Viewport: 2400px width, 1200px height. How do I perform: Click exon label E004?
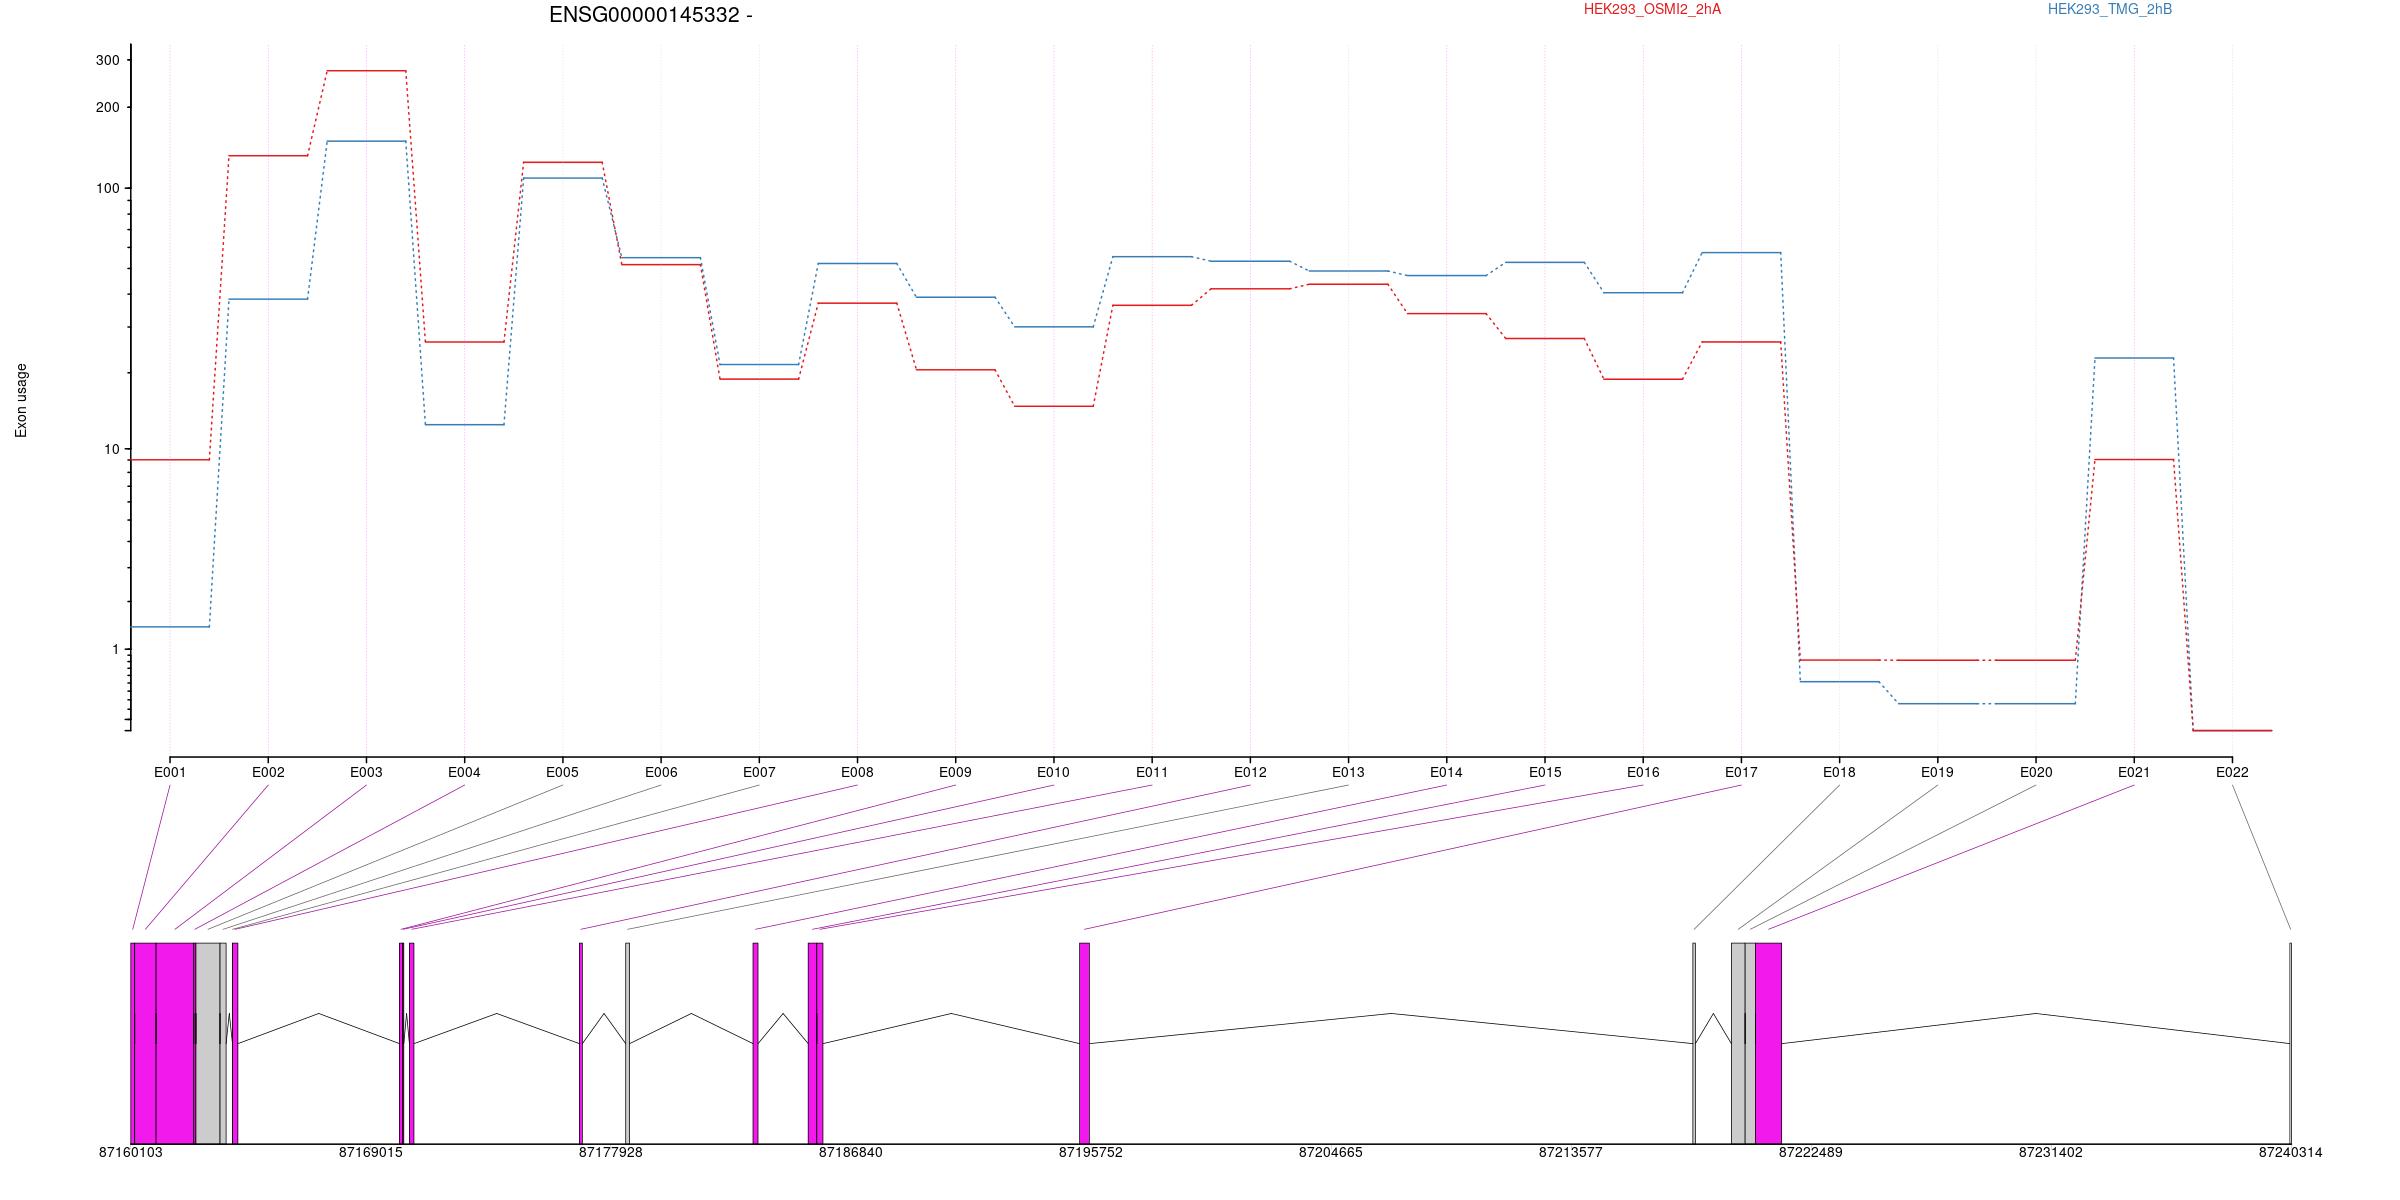click(464, 772)
